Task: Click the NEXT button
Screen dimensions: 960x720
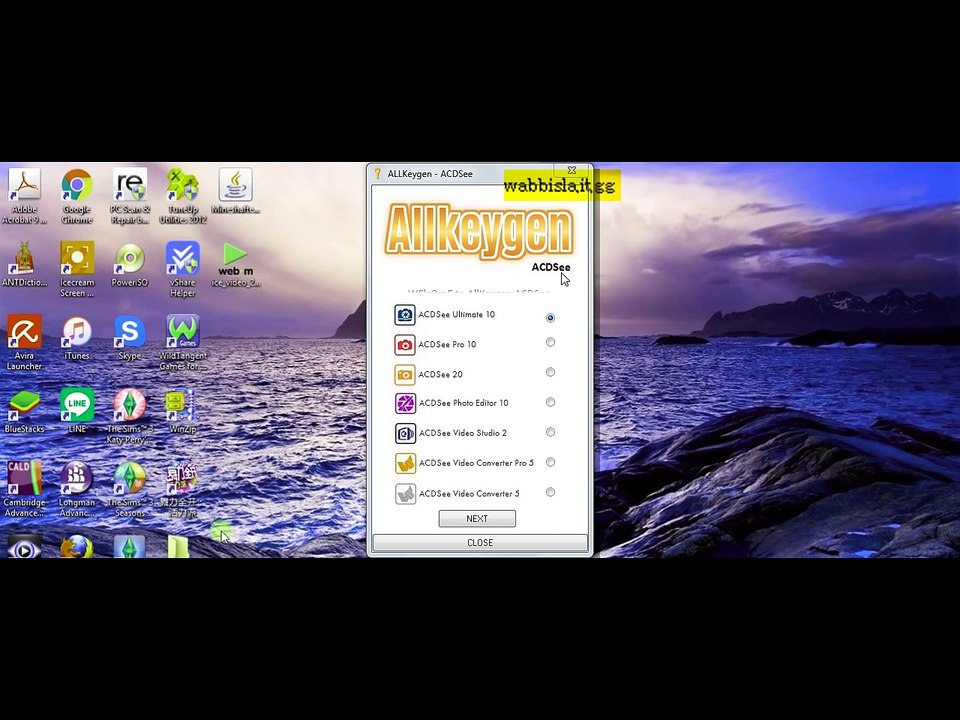Action: click(x=477, y=519)
